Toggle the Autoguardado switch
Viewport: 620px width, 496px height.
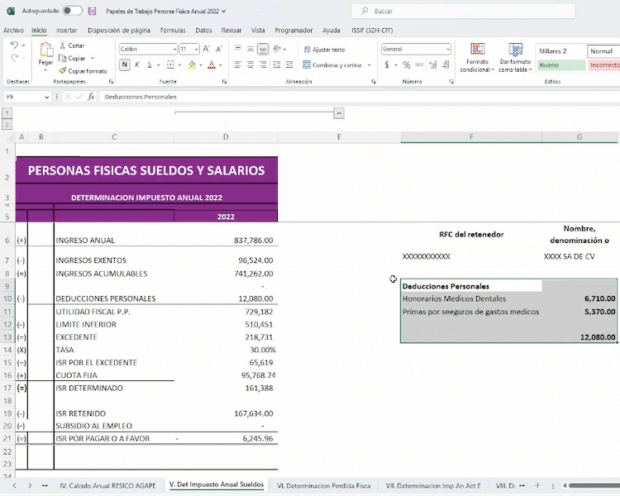(x=72, y=11)
